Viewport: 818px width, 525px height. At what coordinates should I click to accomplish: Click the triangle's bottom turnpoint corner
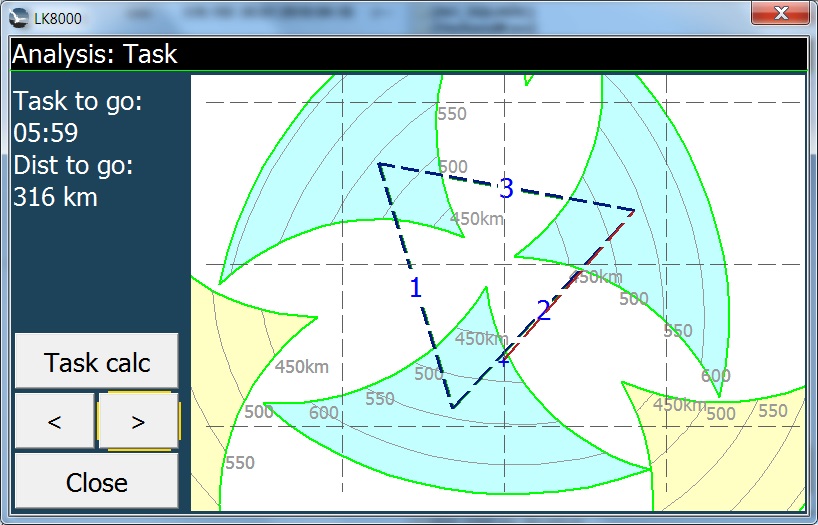point(452,408)
